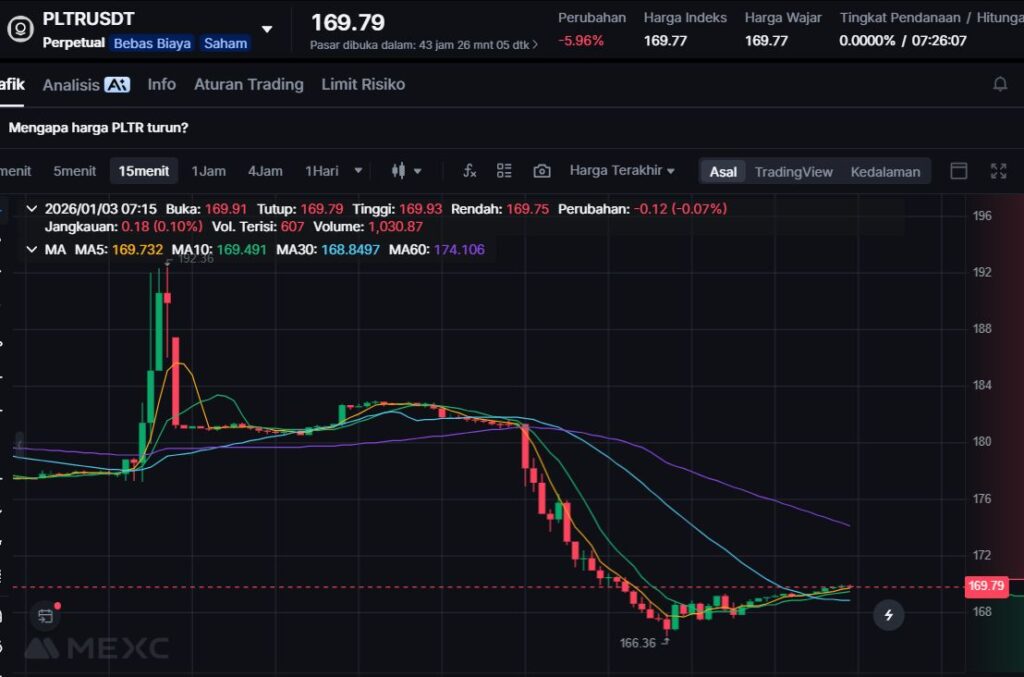This screenshot has height=677, width=1024.
Task: Click the calendar icon at chart bottom-left
Action: coord(45,615)
